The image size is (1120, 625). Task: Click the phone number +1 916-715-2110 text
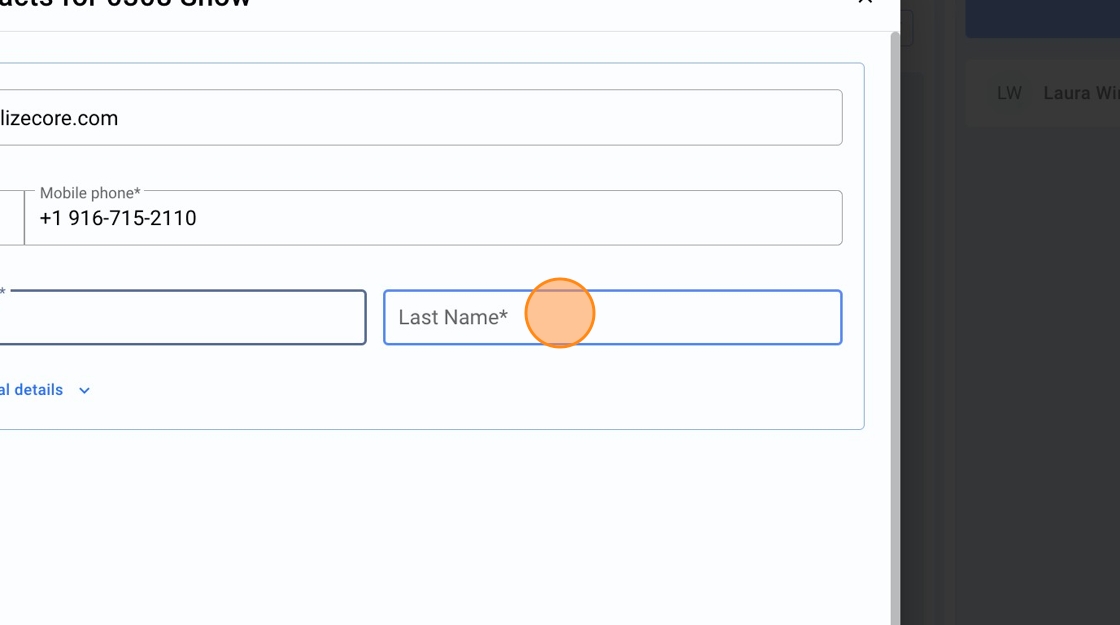(x=118, y=218)
